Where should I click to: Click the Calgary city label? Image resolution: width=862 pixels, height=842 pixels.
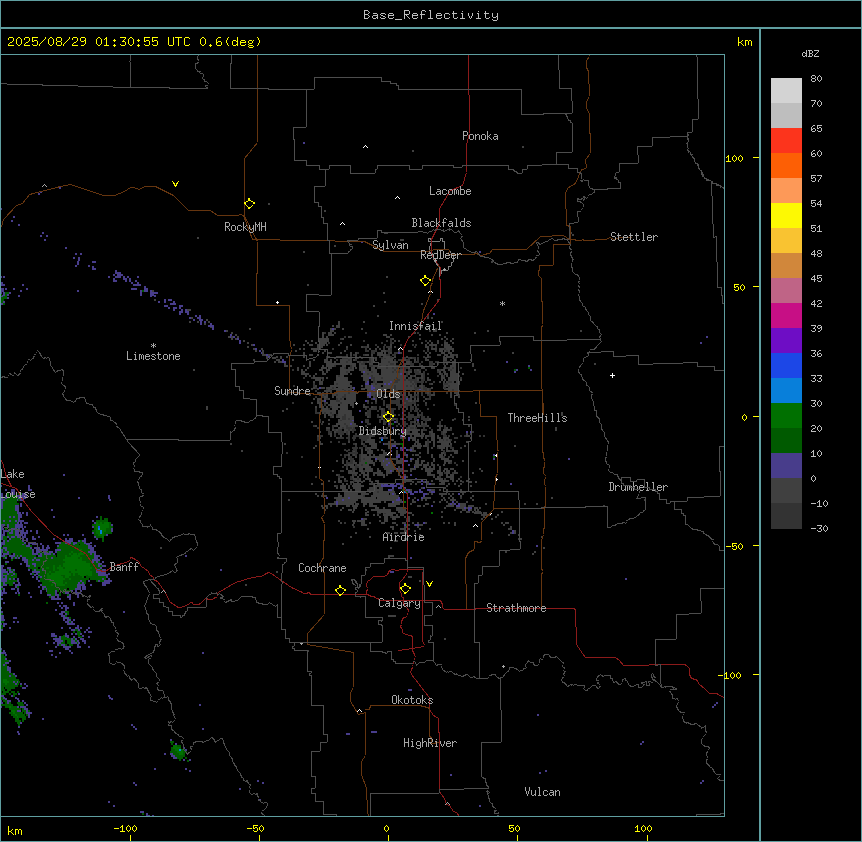pos(399,603)
